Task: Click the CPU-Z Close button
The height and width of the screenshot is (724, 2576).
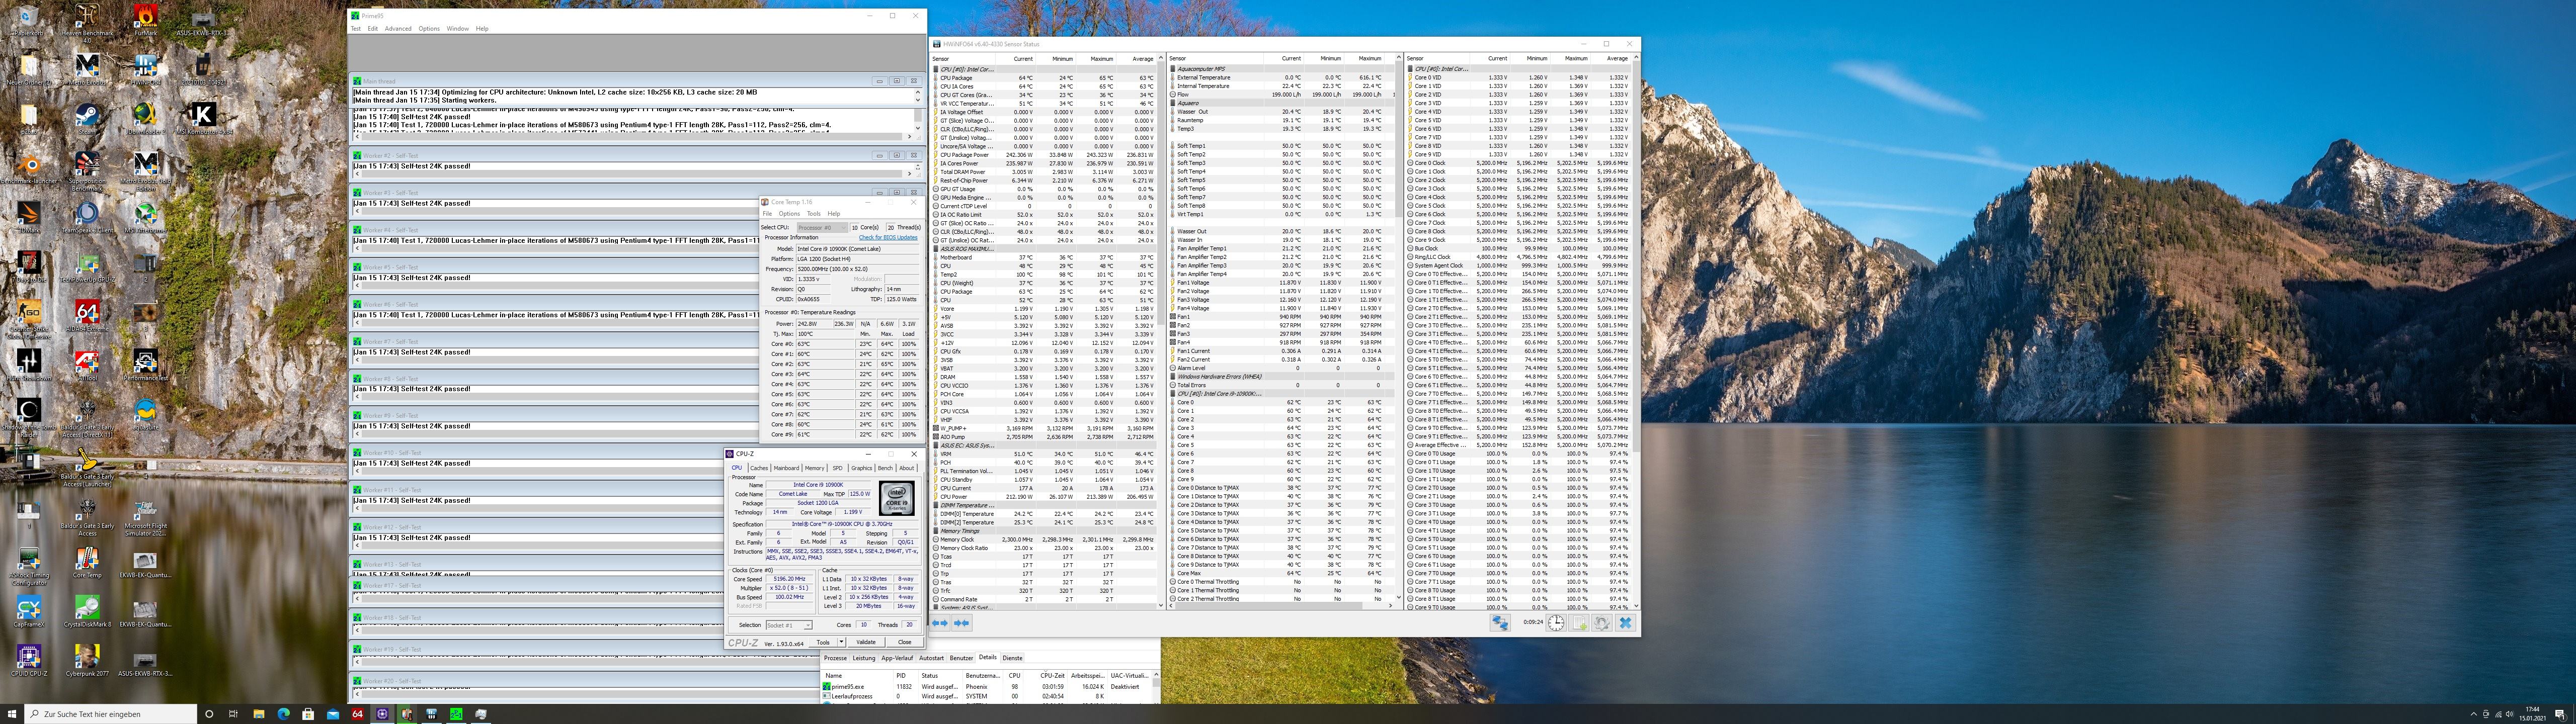Action: coord(904,642)
